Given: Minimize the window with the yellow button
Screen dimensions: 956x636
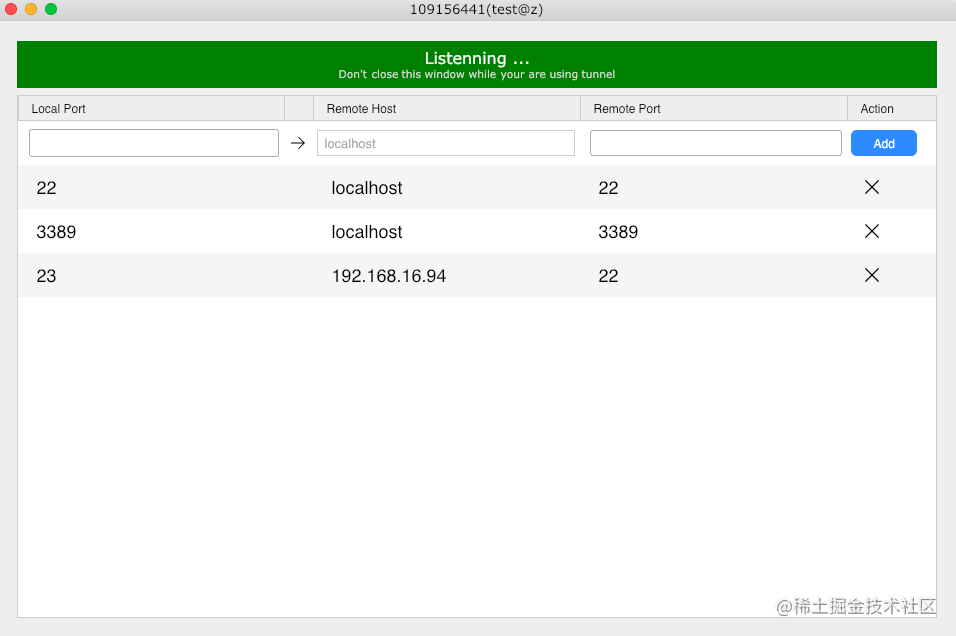Looking at the screenshot, I should point(31,9).
